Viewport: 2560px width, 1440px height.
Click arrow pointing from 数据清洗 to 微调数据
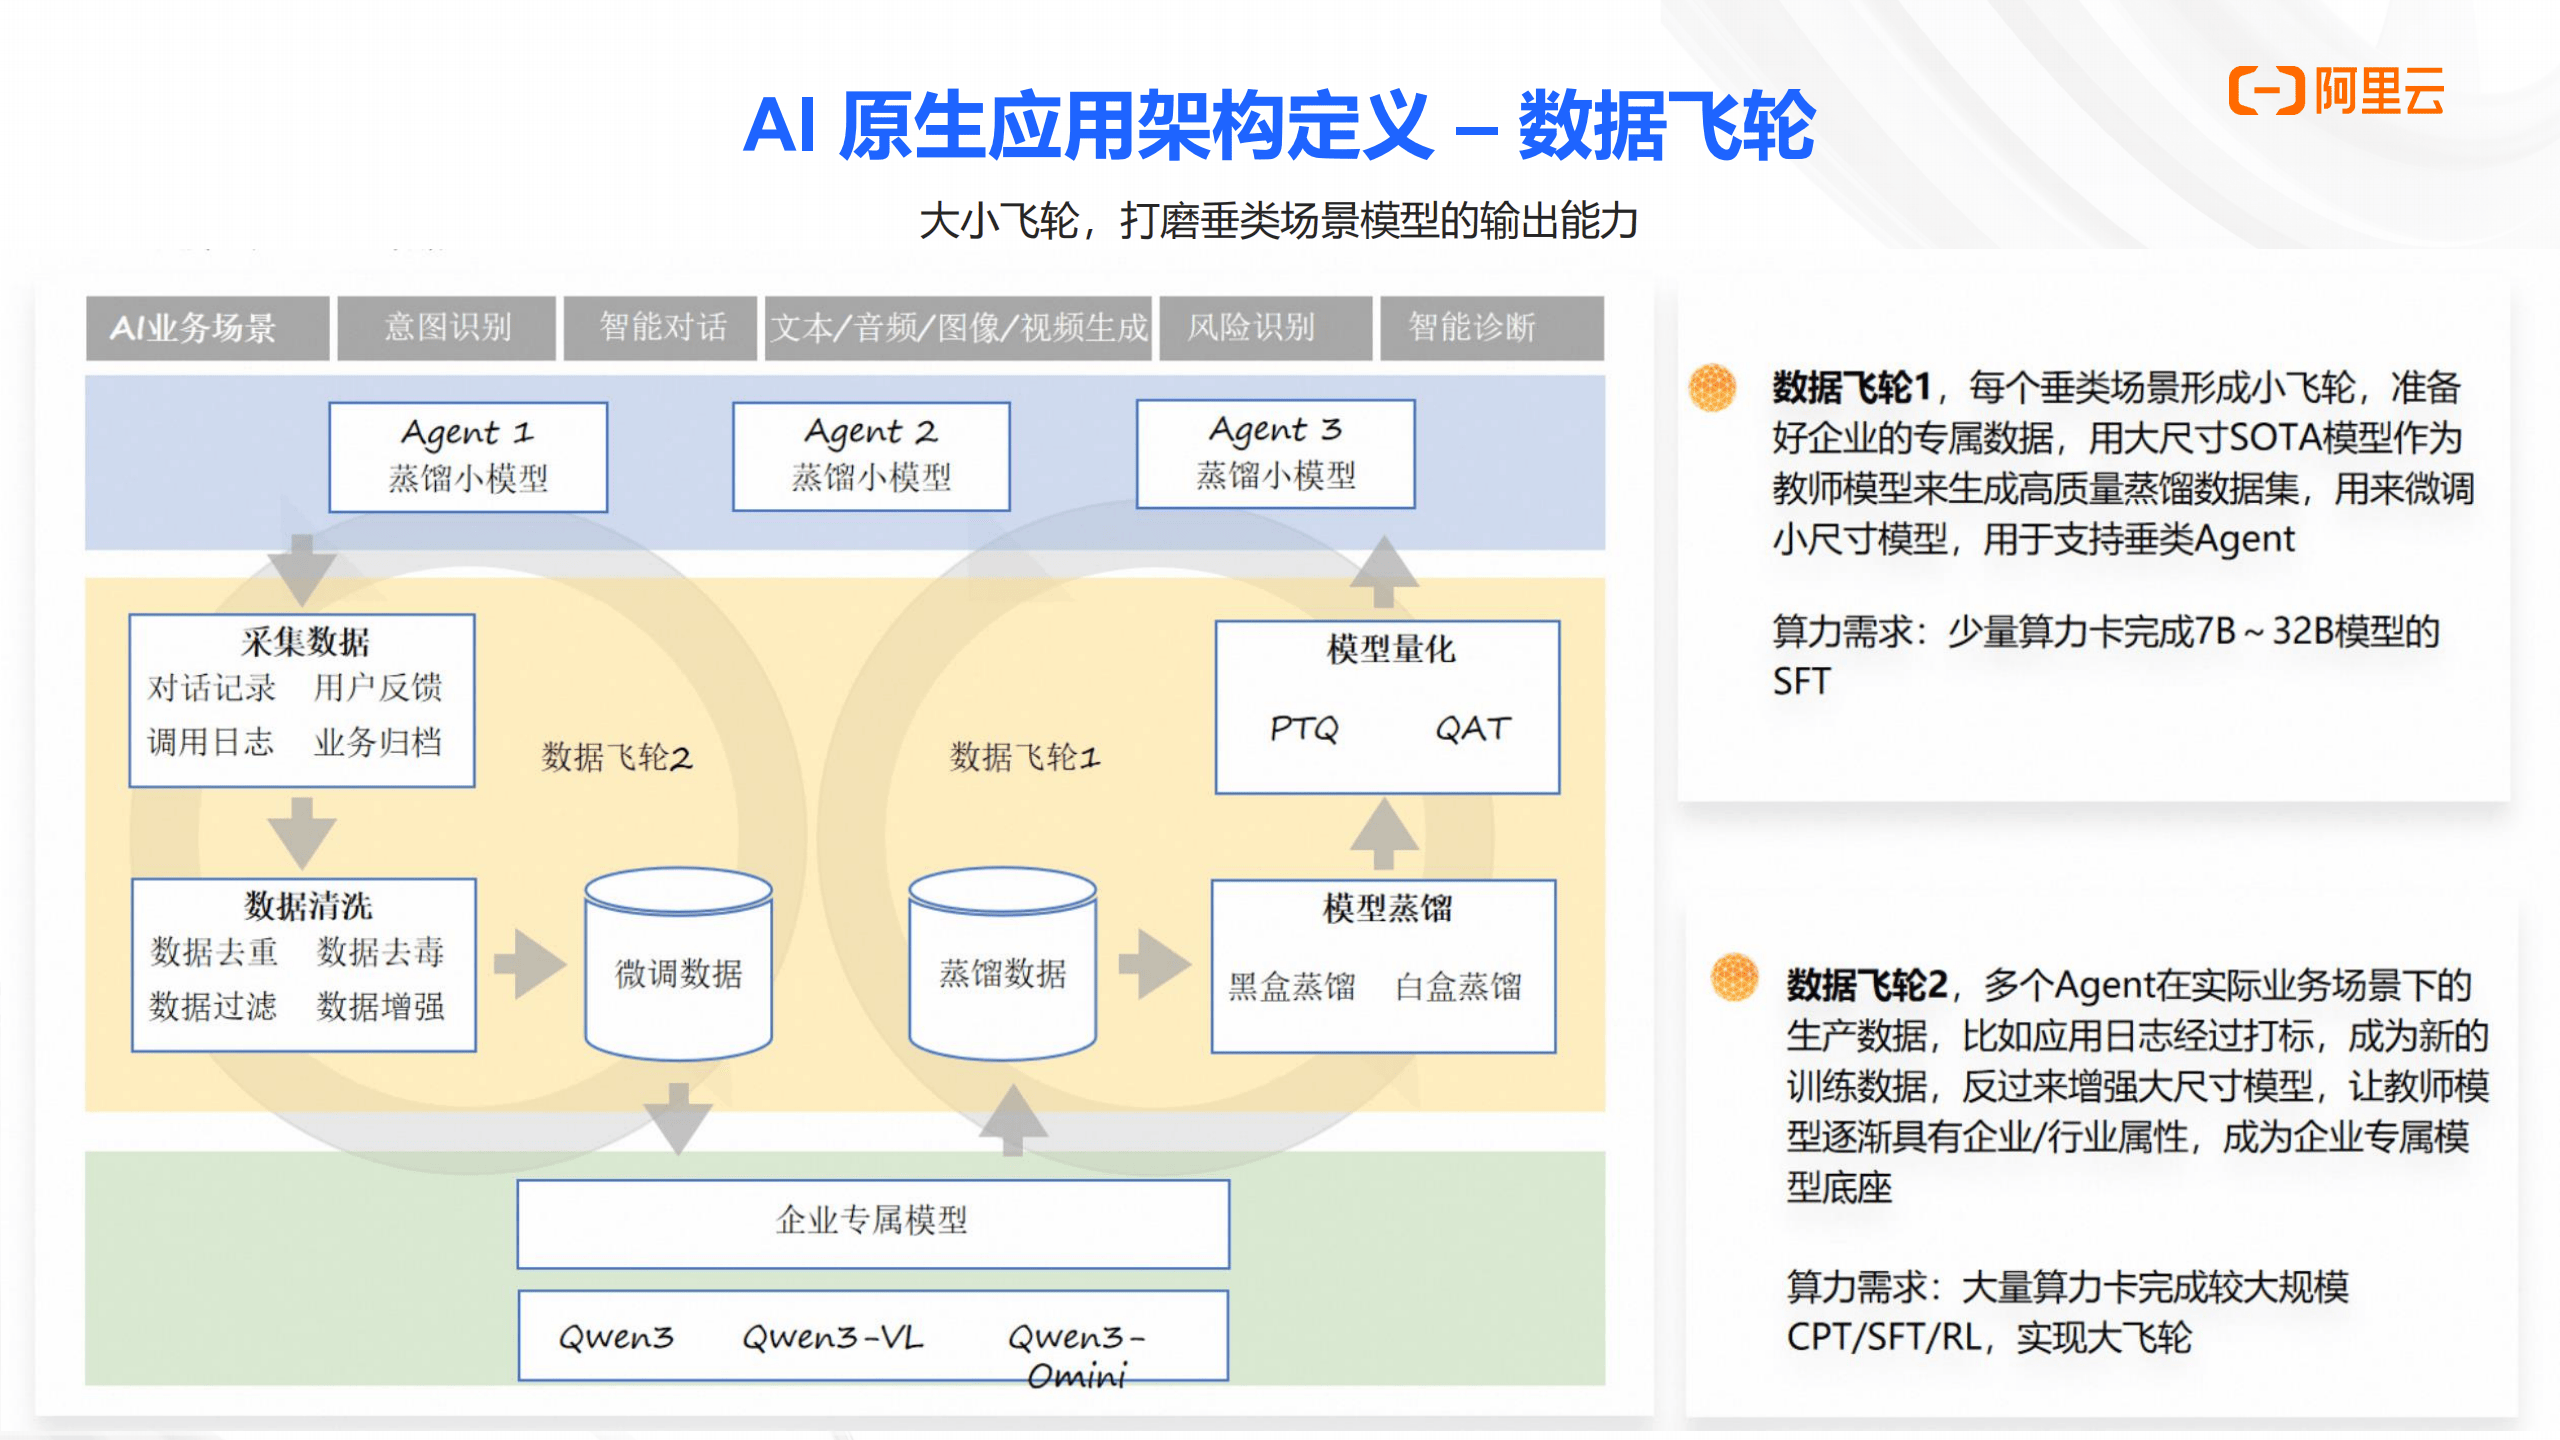click(x=530, y=964)
